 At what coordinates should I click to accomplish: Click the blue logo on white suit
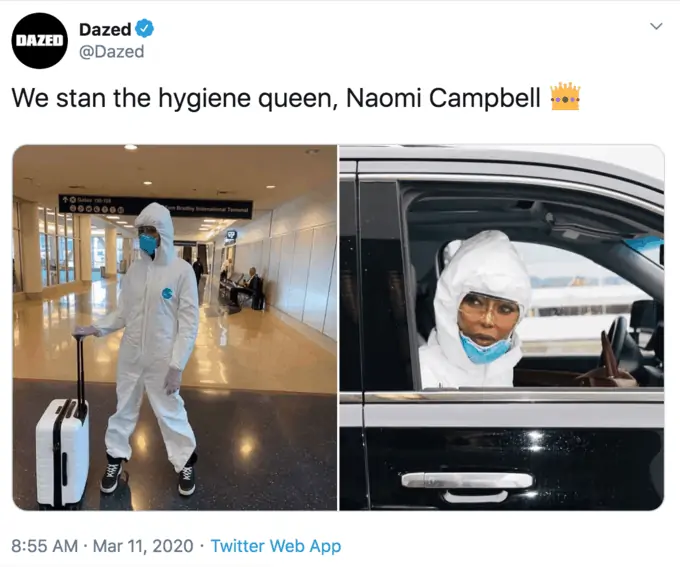coord(167,294)
